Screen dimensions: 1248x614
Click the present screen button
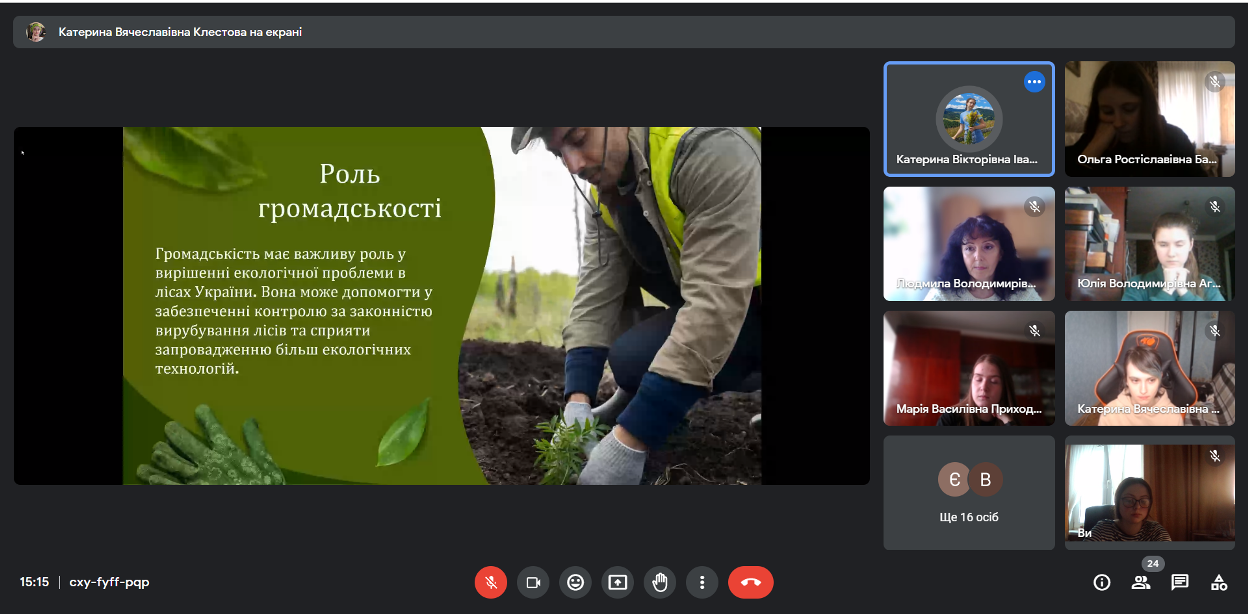618,582
